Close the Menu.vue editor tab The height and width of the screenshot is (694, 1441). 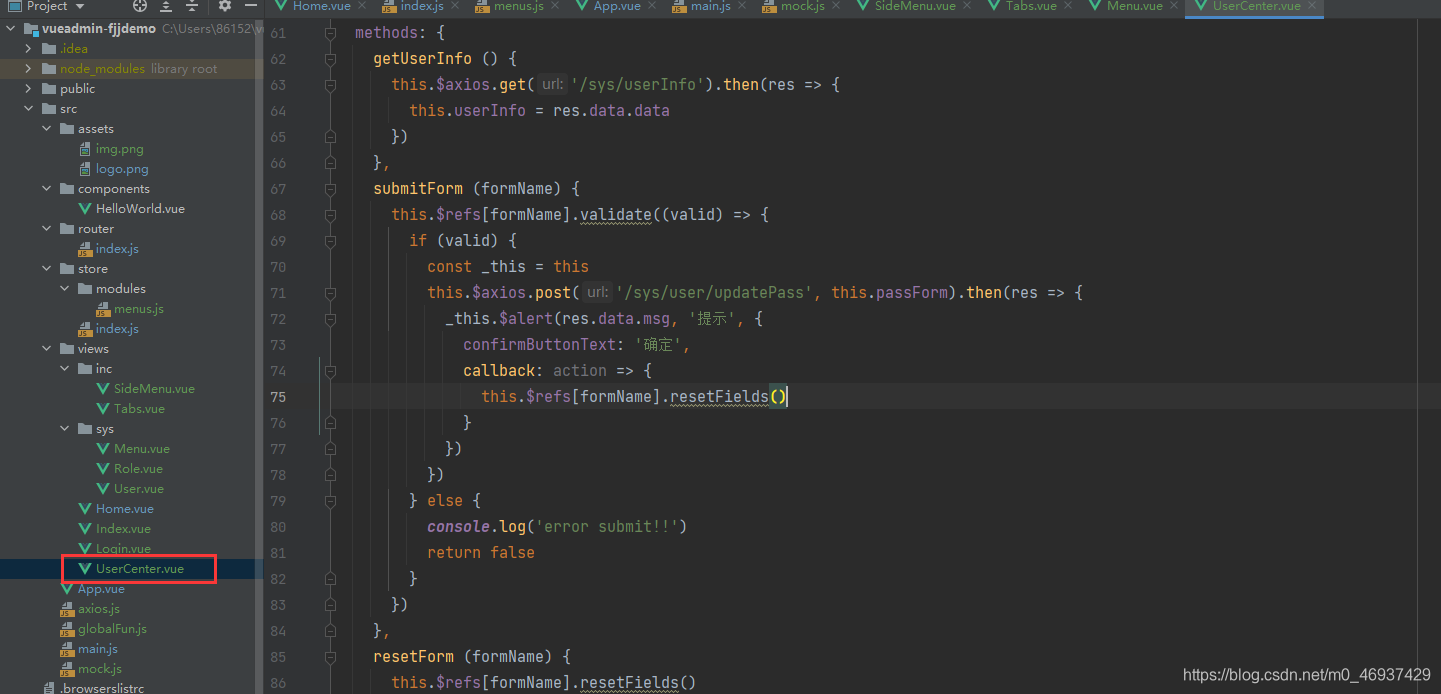click(1174, 6)
